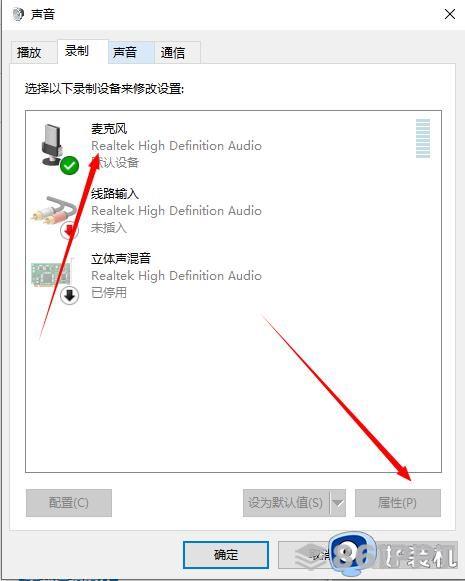
Task: Click the 设为默认值(S) button
Action: (286, 503)
